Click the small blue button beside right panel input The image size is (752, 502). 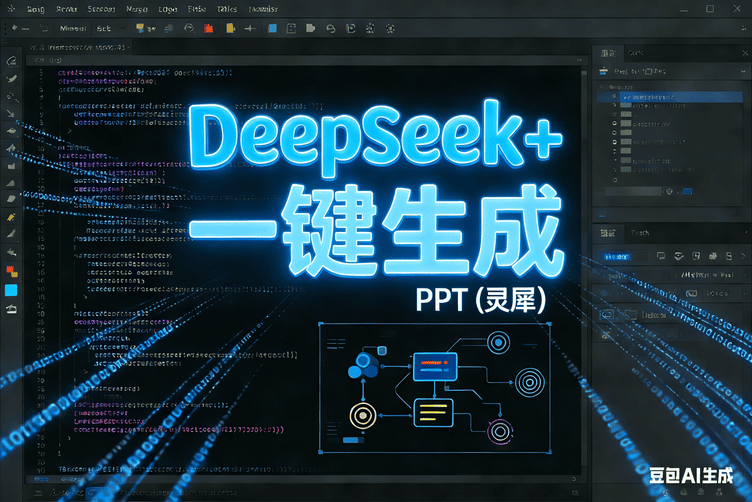687,191
